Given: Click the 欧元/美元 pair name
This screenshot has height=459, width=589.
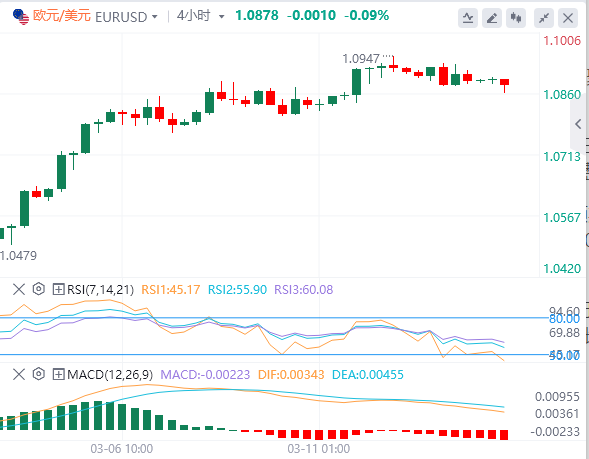Looking at the screenshot, I should [x=62, y=16].
